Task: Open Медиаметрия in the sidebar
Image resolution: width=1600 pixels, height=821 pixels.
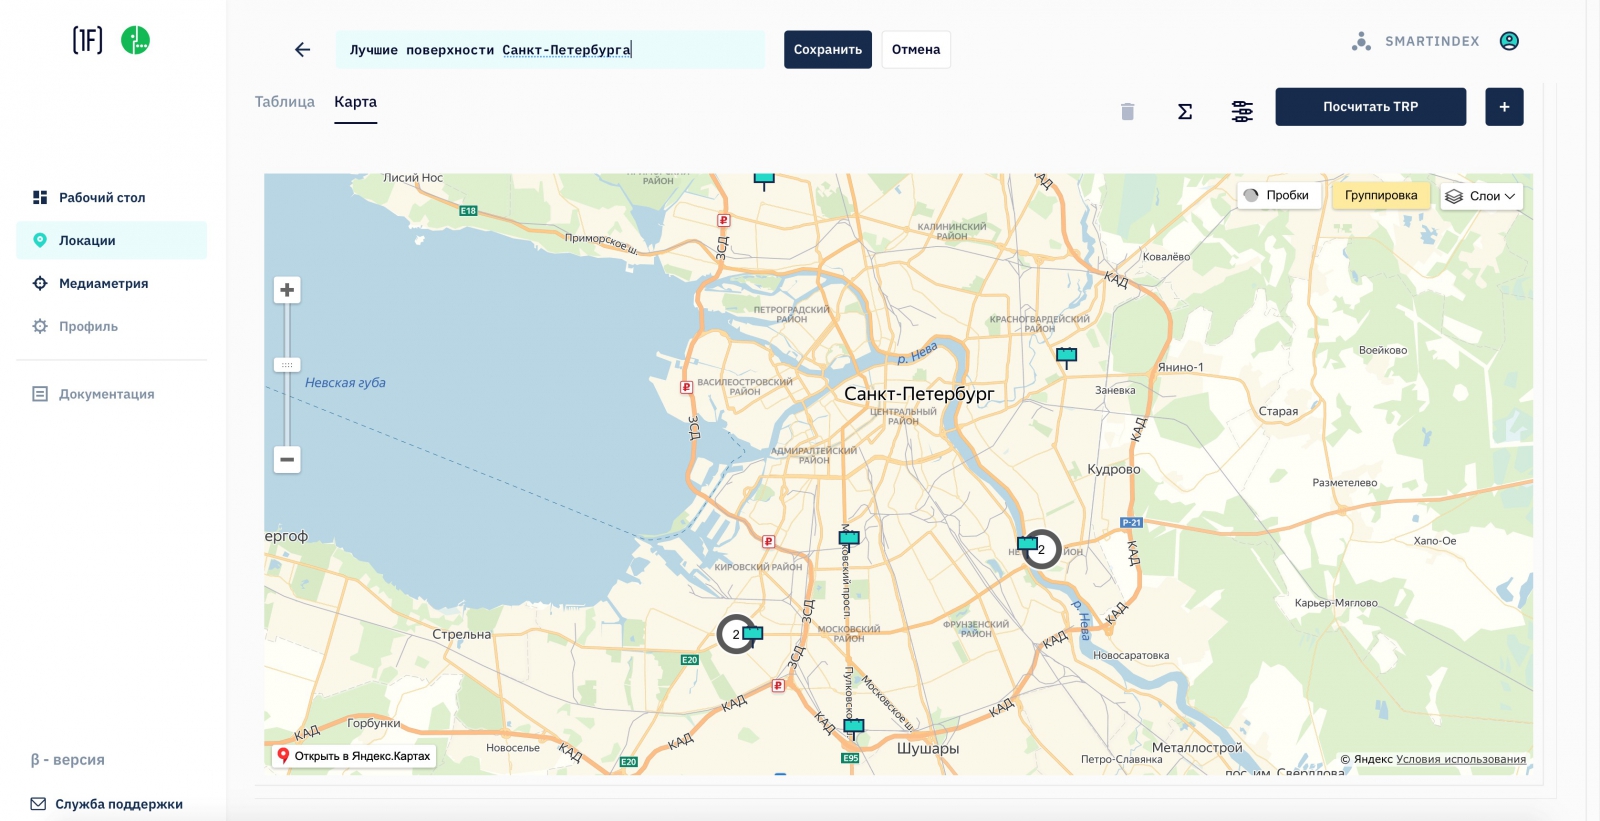Action: 103,283
